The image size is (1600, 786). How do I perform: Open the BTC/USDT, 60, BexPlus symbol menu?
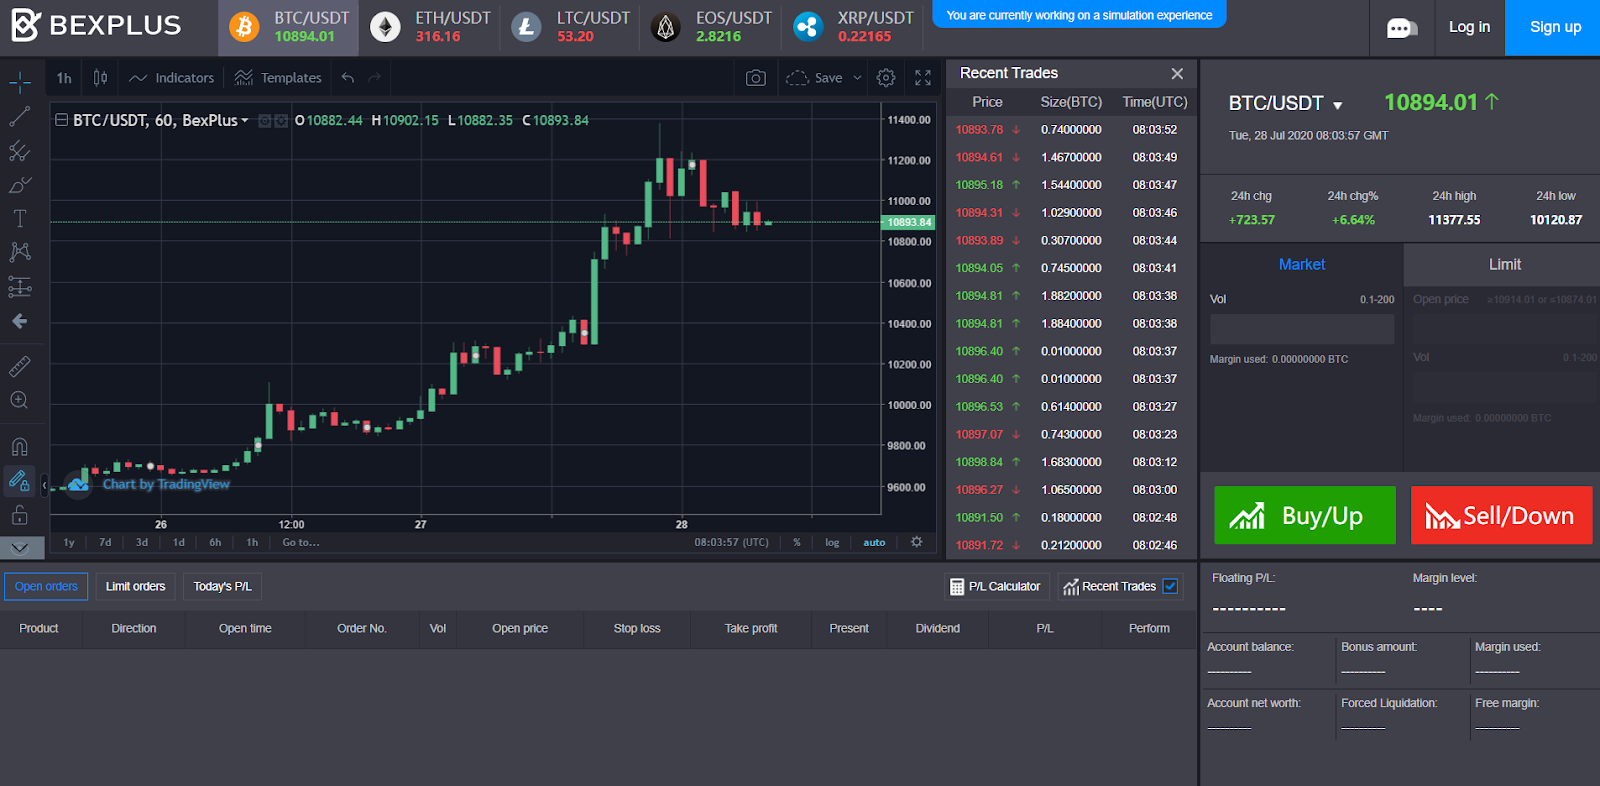160,120
